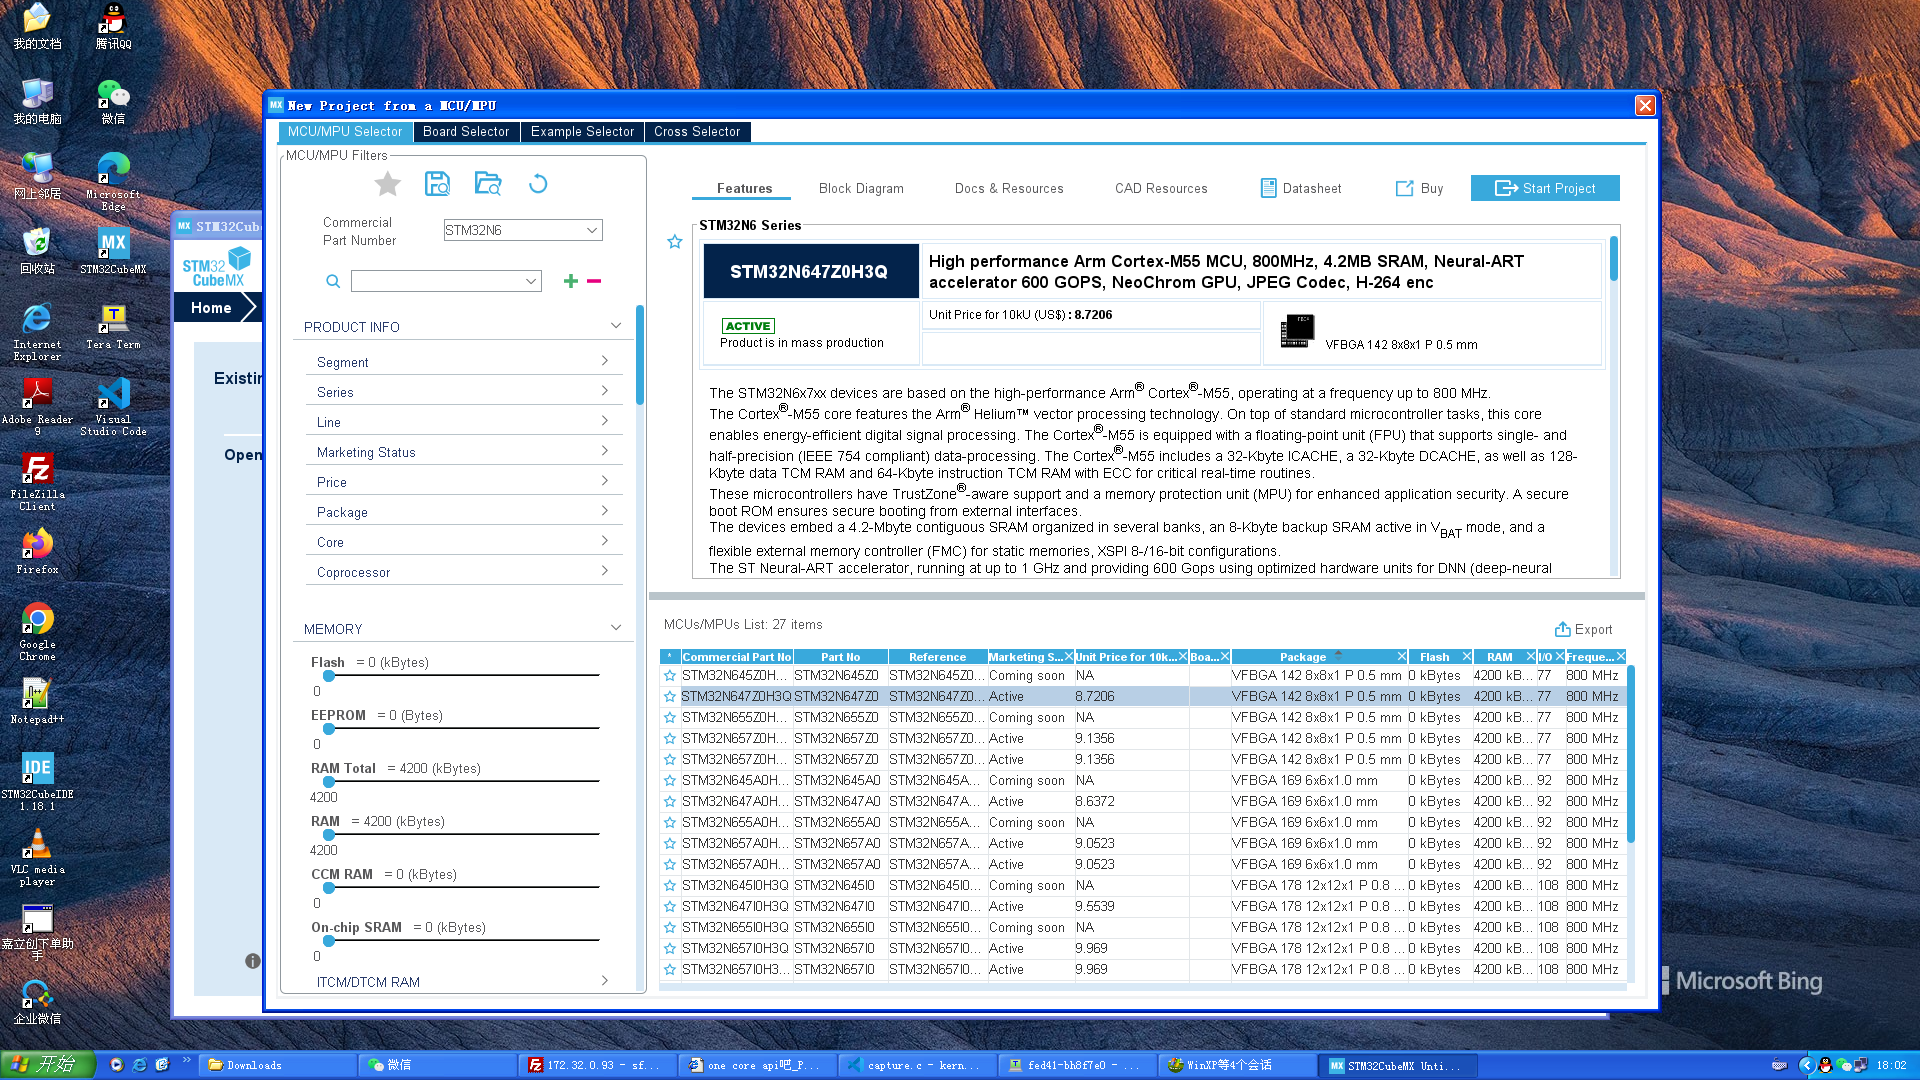Click the CCM RAM slider handle
Screen dimensions: 1920x1080
pos(328,888)
